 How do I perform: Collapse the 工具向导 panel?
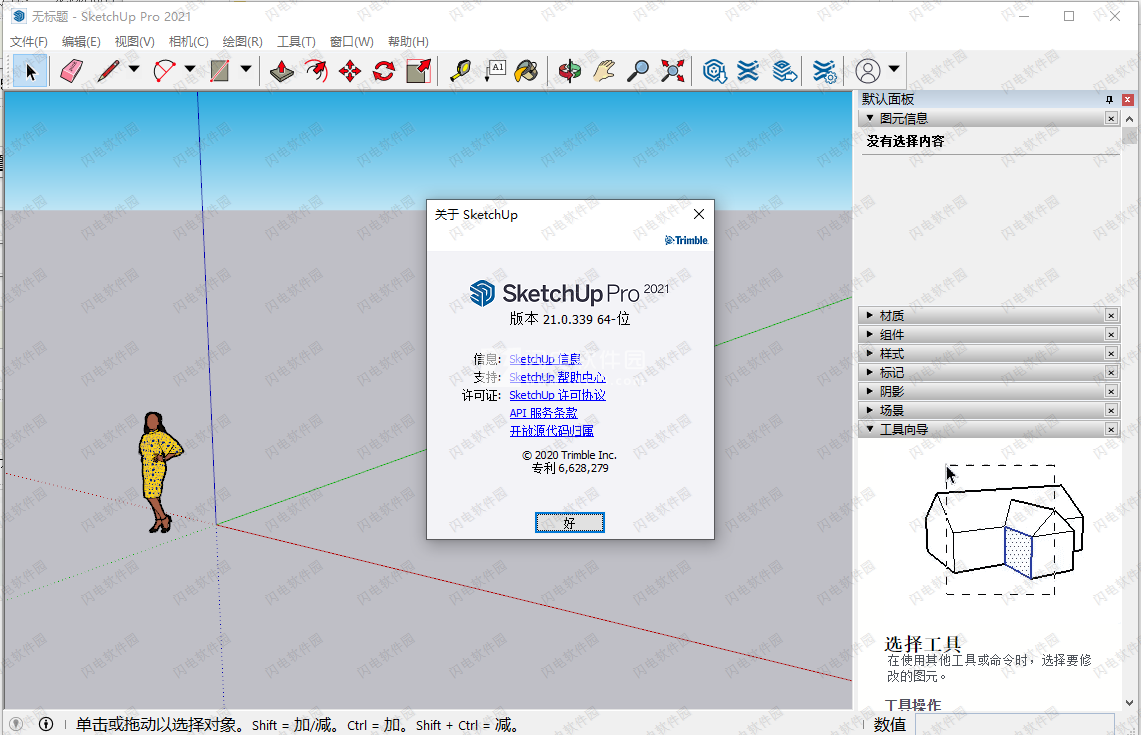[870, 429]
